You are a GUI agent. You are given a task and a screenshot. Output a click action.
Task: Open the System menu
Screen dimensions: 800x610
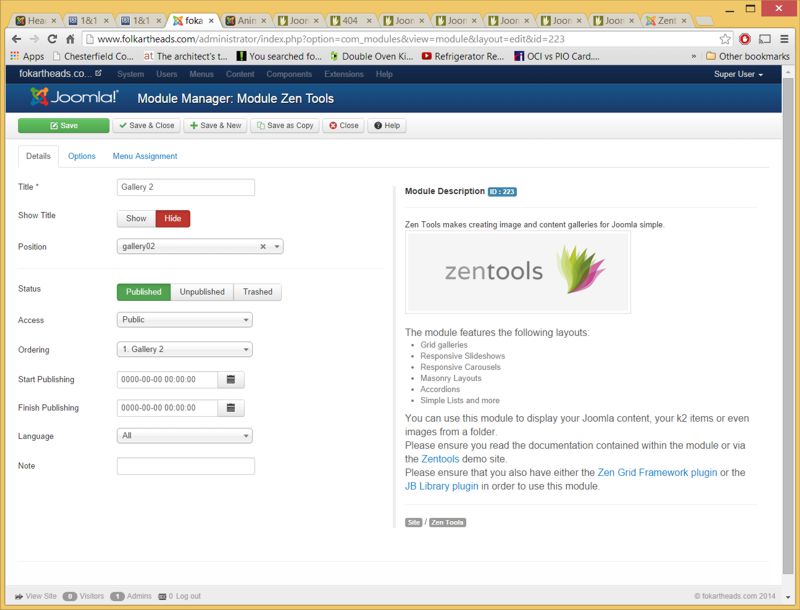(x=131, y=74)
